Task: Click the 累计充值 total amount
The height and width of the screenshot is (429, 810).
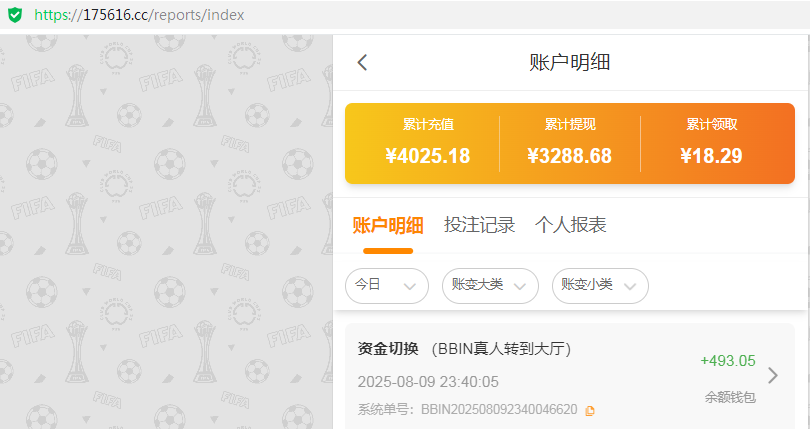Action: [x=427, y=156]
